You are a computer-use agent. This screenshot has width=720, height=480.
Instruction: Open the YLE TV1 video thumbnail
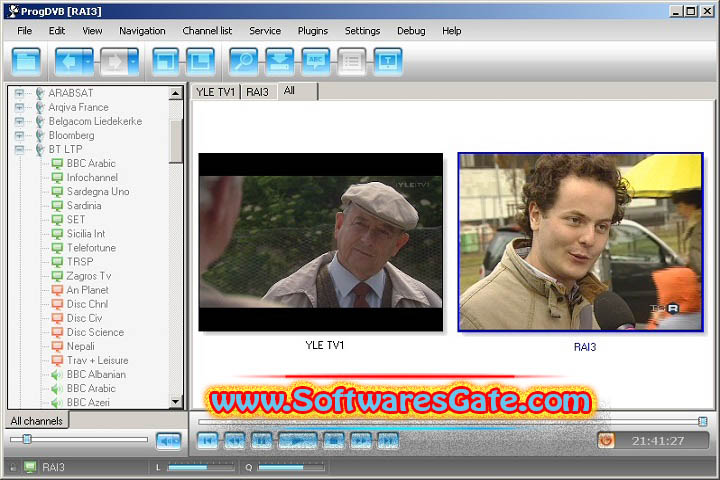coord(321,242)
